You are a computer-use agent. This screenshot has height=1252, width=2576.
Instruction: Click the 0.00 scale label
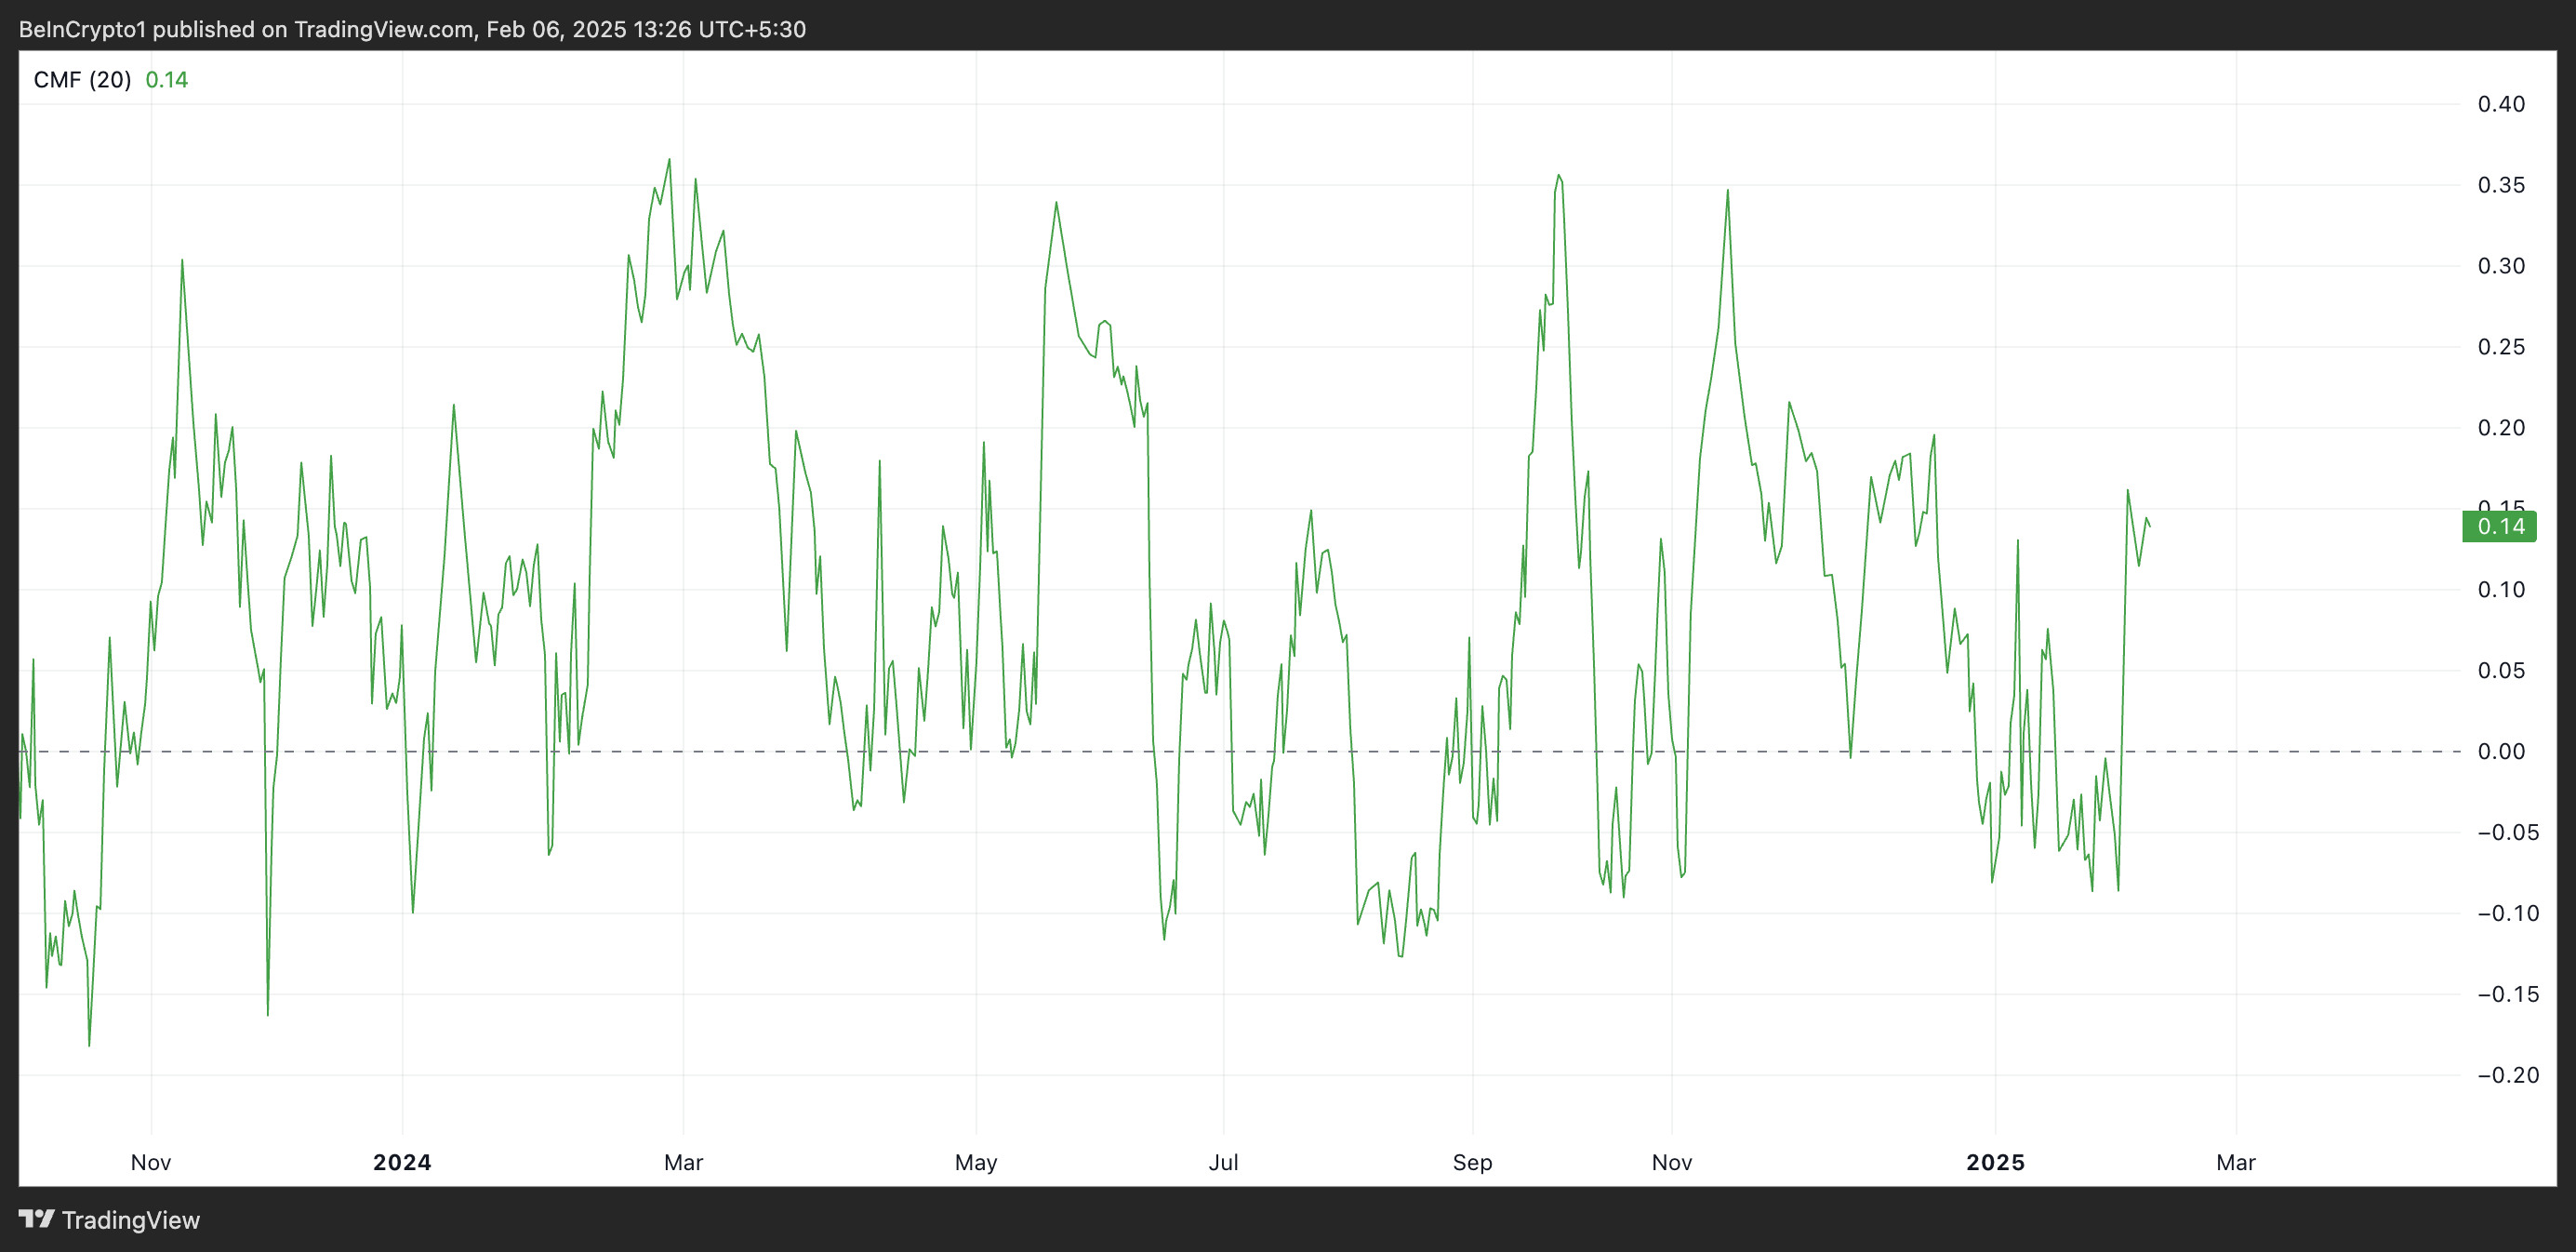point(2500,751)
